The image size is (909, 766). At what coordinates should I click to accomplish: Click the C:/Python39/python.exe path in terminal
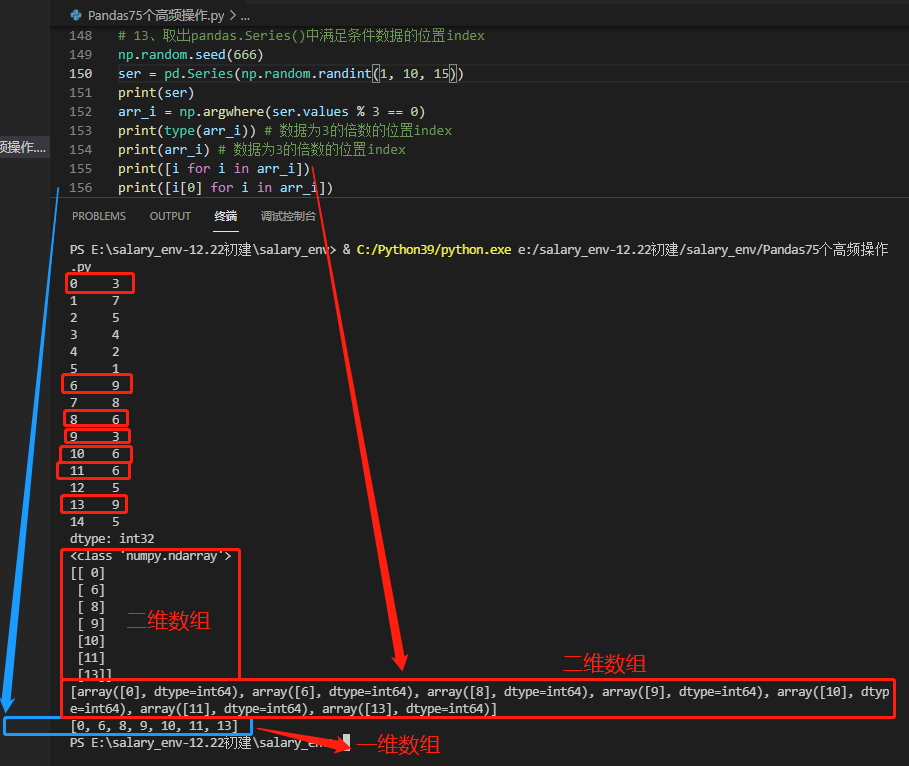[x=434, y=250]
